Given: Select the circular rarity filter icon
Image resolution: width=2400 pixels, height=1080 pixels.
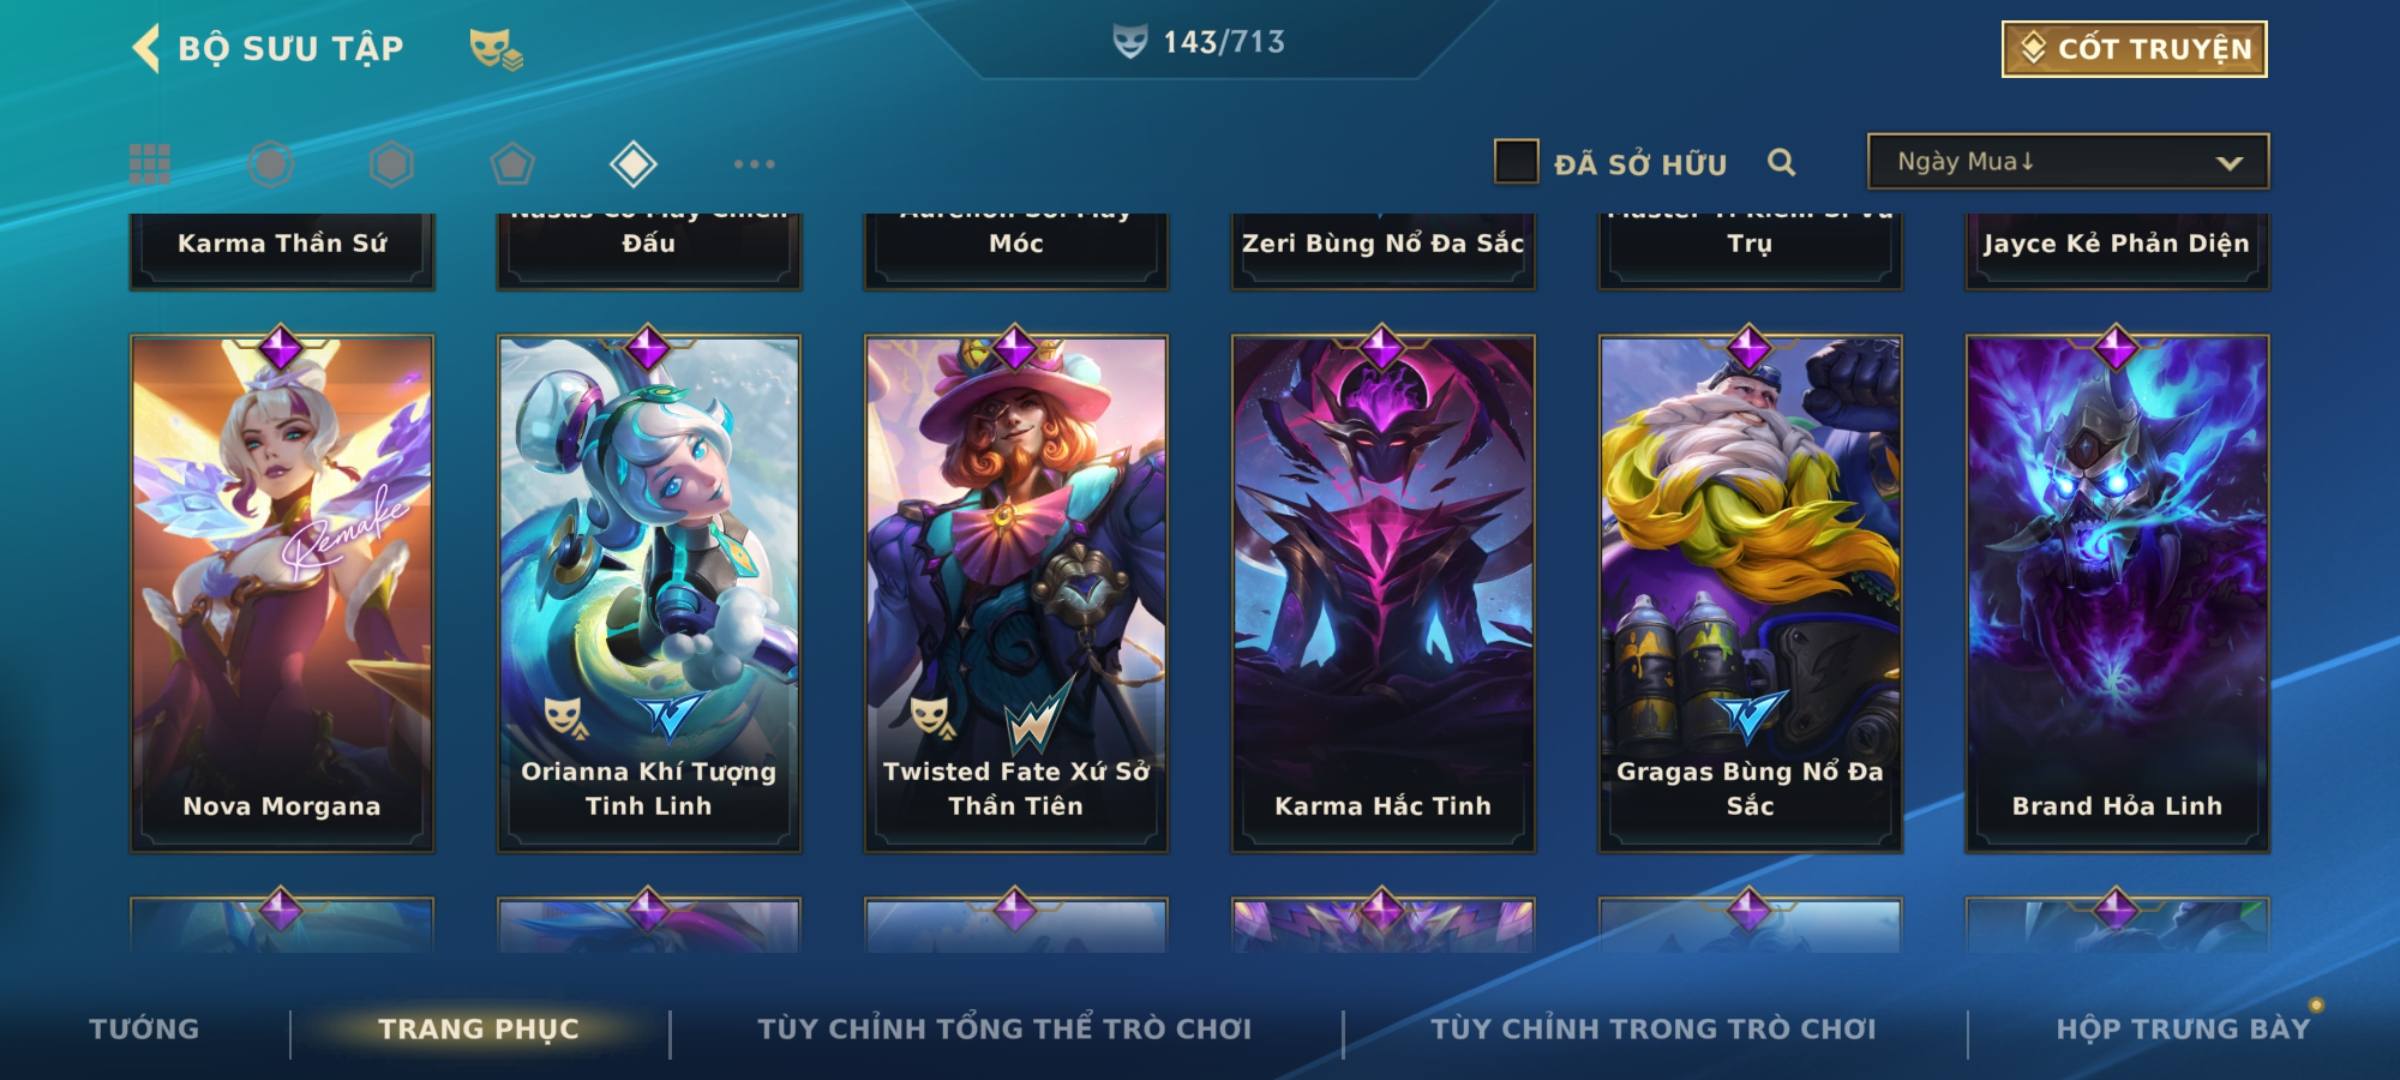Looking at the screenshot, I should (x=271, y=164).
